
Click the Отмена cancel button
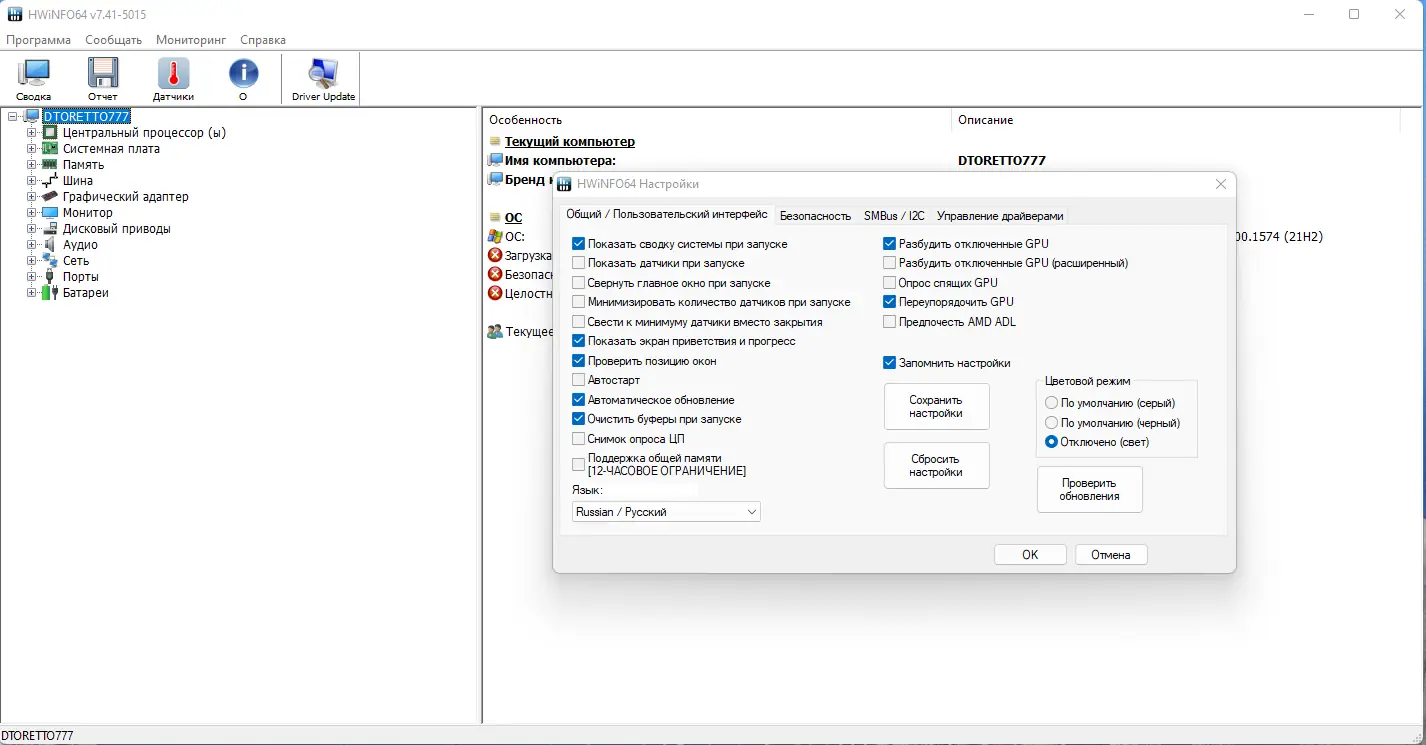point(1111,555)
